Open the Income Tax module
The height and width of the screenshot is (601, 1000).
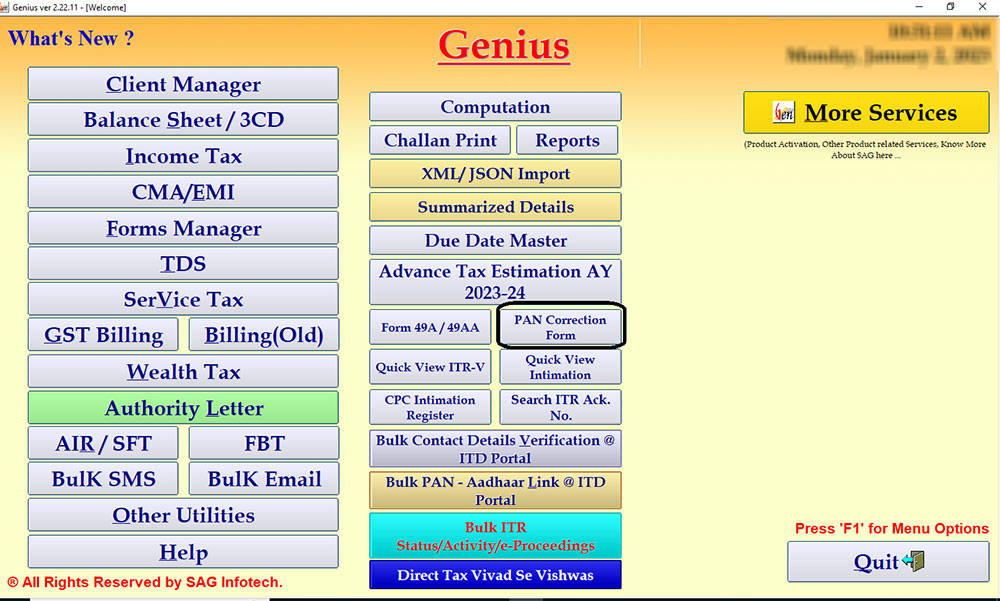pos(183,155)
